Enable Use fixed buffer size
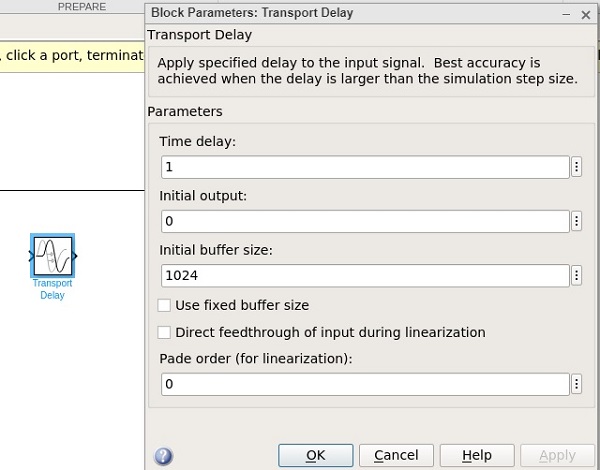Image resolution: width=600 pixels, height=470 pixels. tap(165, 305)
